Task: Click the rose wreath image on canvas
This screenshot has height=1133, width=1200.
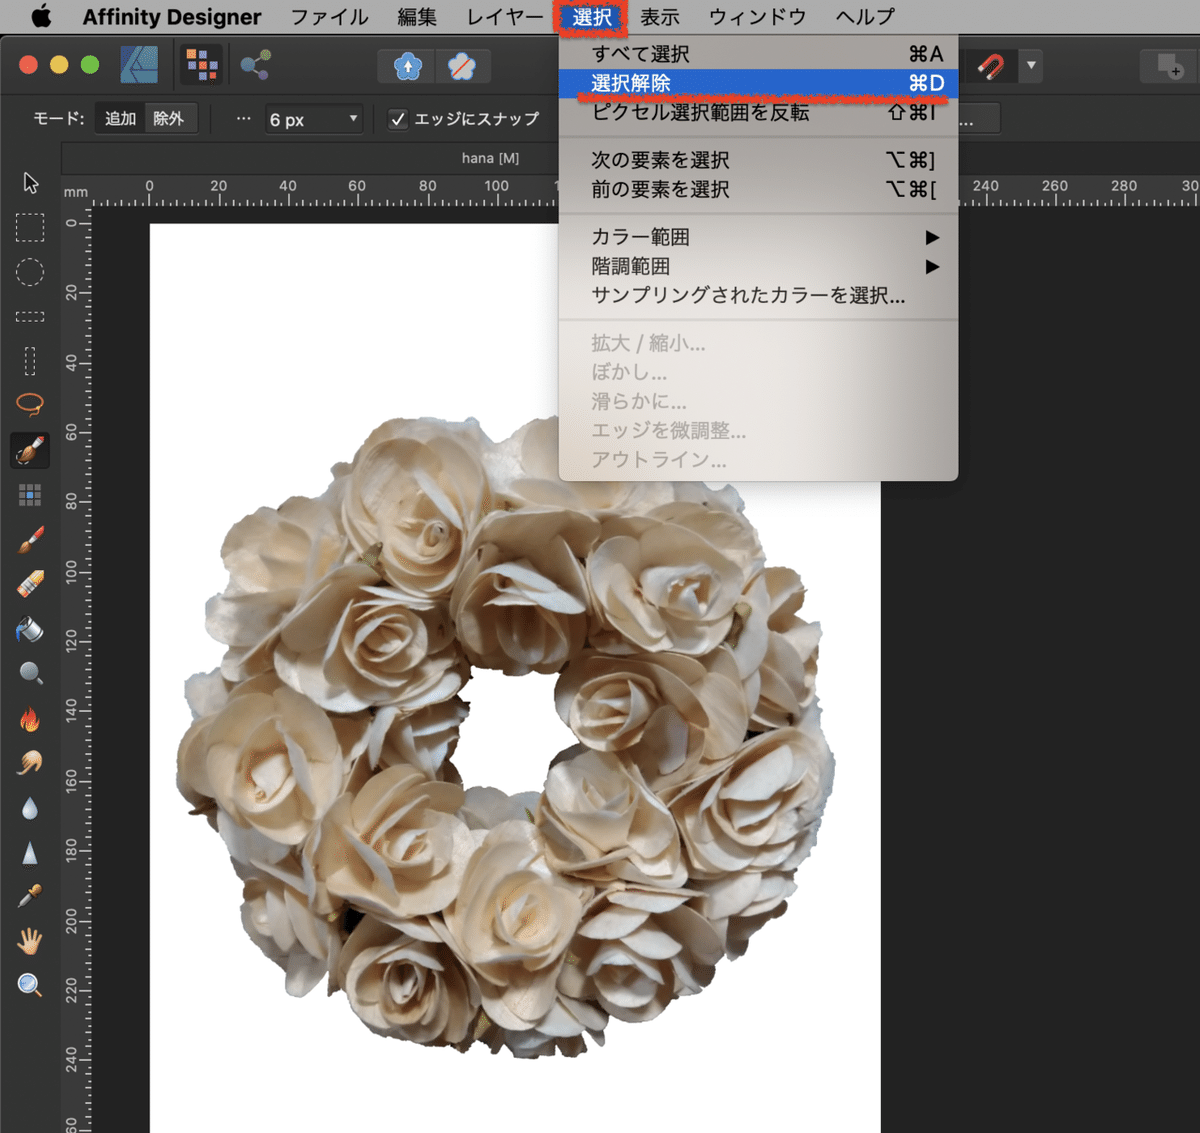Action: point(507,737)
